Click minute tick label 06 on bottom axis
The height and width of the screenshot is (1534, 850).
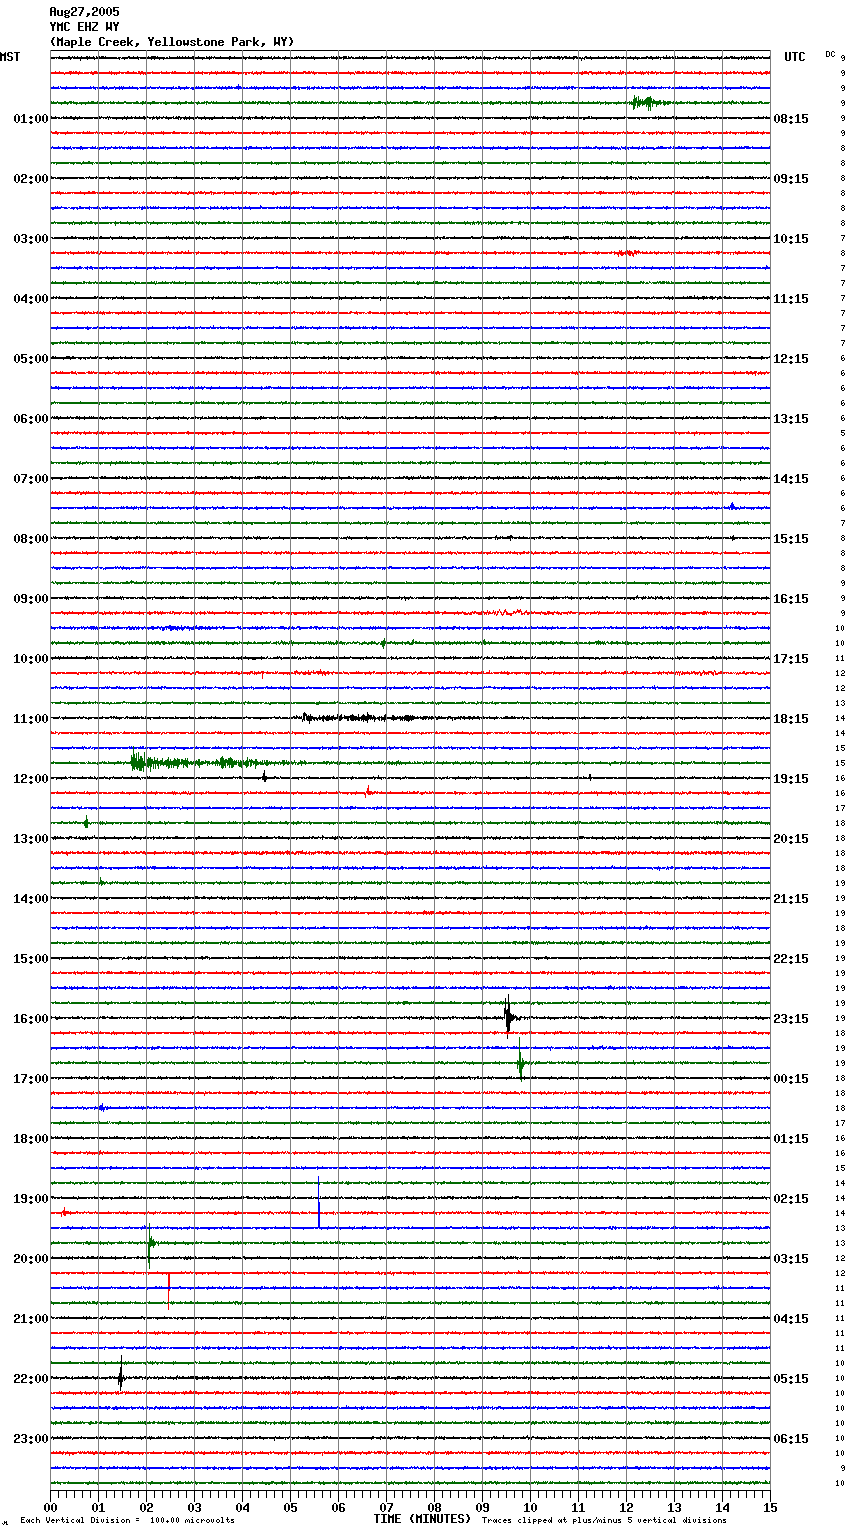point(338,1507)
